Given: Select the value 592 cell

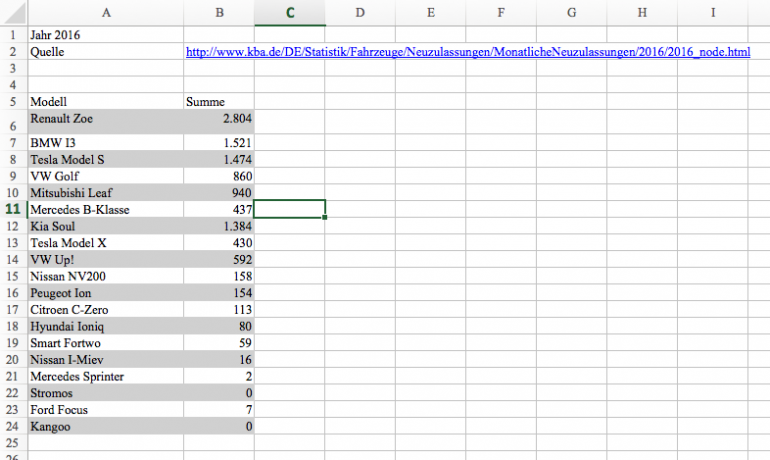Looking at the screenshot, I should (219, 260).
